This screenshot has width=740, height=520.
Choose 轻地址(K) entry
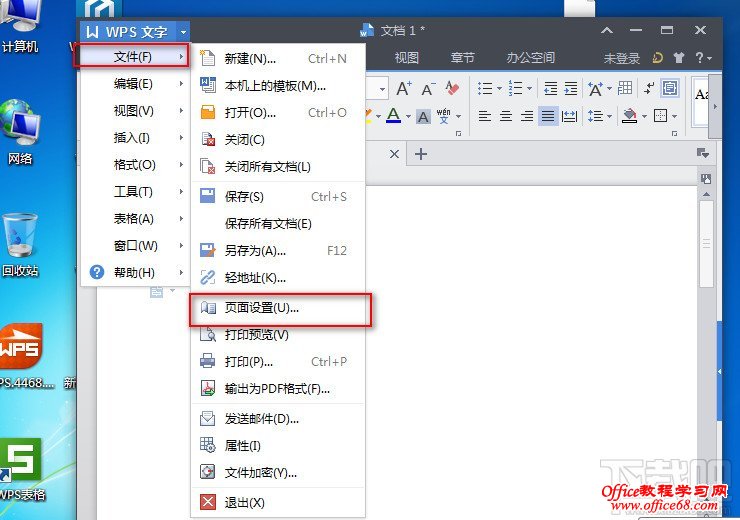pos(278,277)
